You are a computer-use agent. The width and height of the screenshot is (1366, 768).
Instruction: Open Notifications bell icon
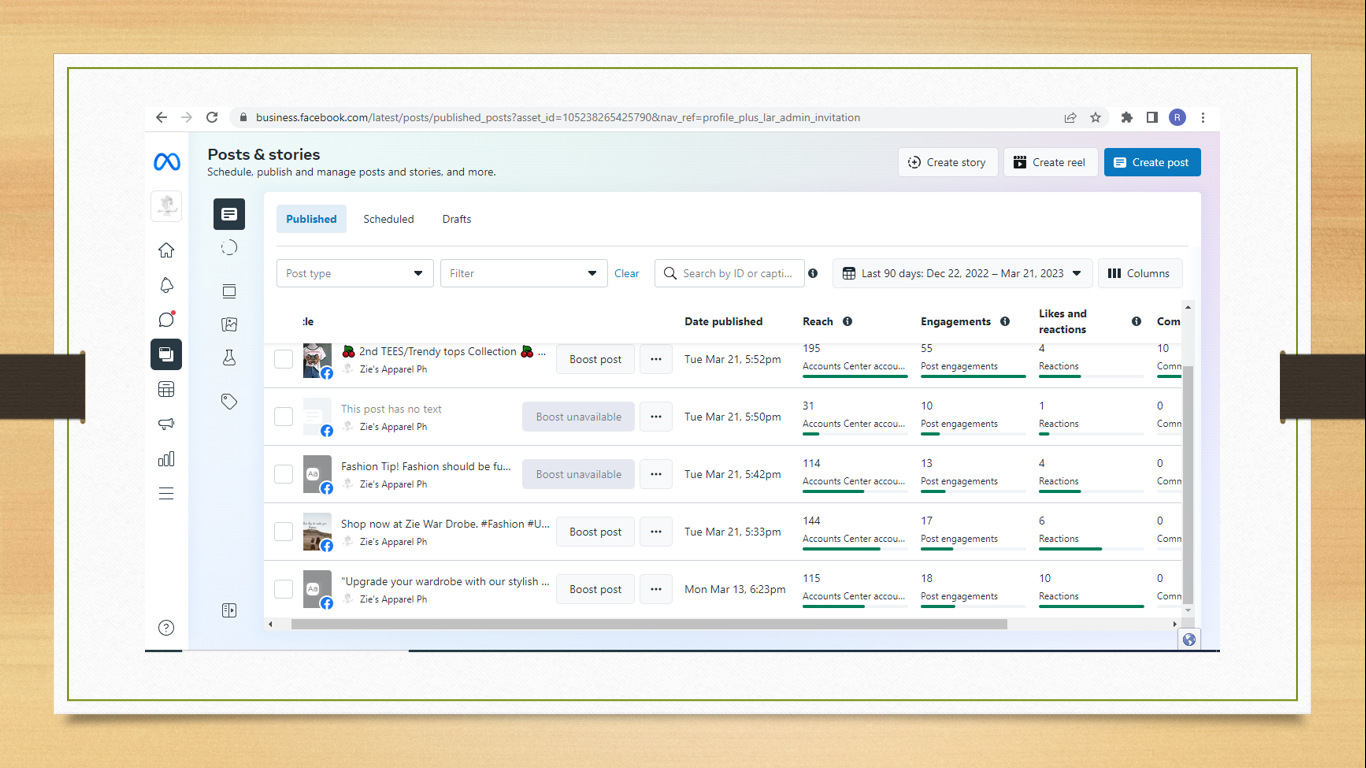click(x=166, y=285)
